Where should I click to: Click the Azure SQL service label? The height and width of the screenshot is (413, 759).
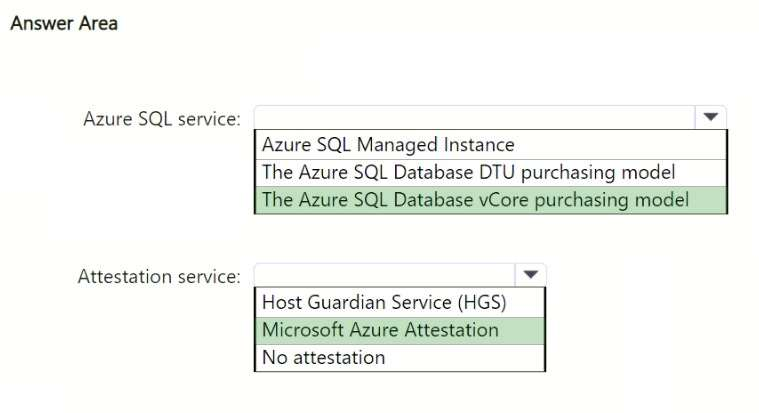click(161, 119)
